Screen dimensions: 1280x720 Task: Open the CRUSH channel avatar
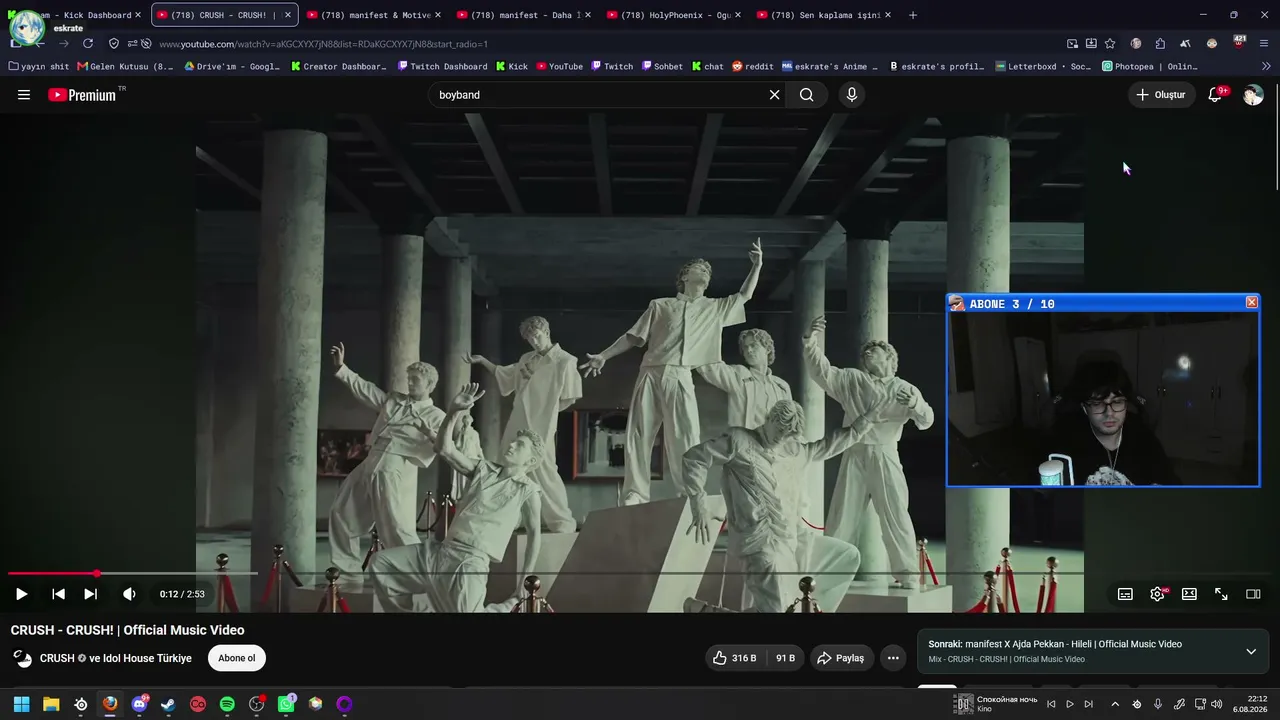point(22,658)
